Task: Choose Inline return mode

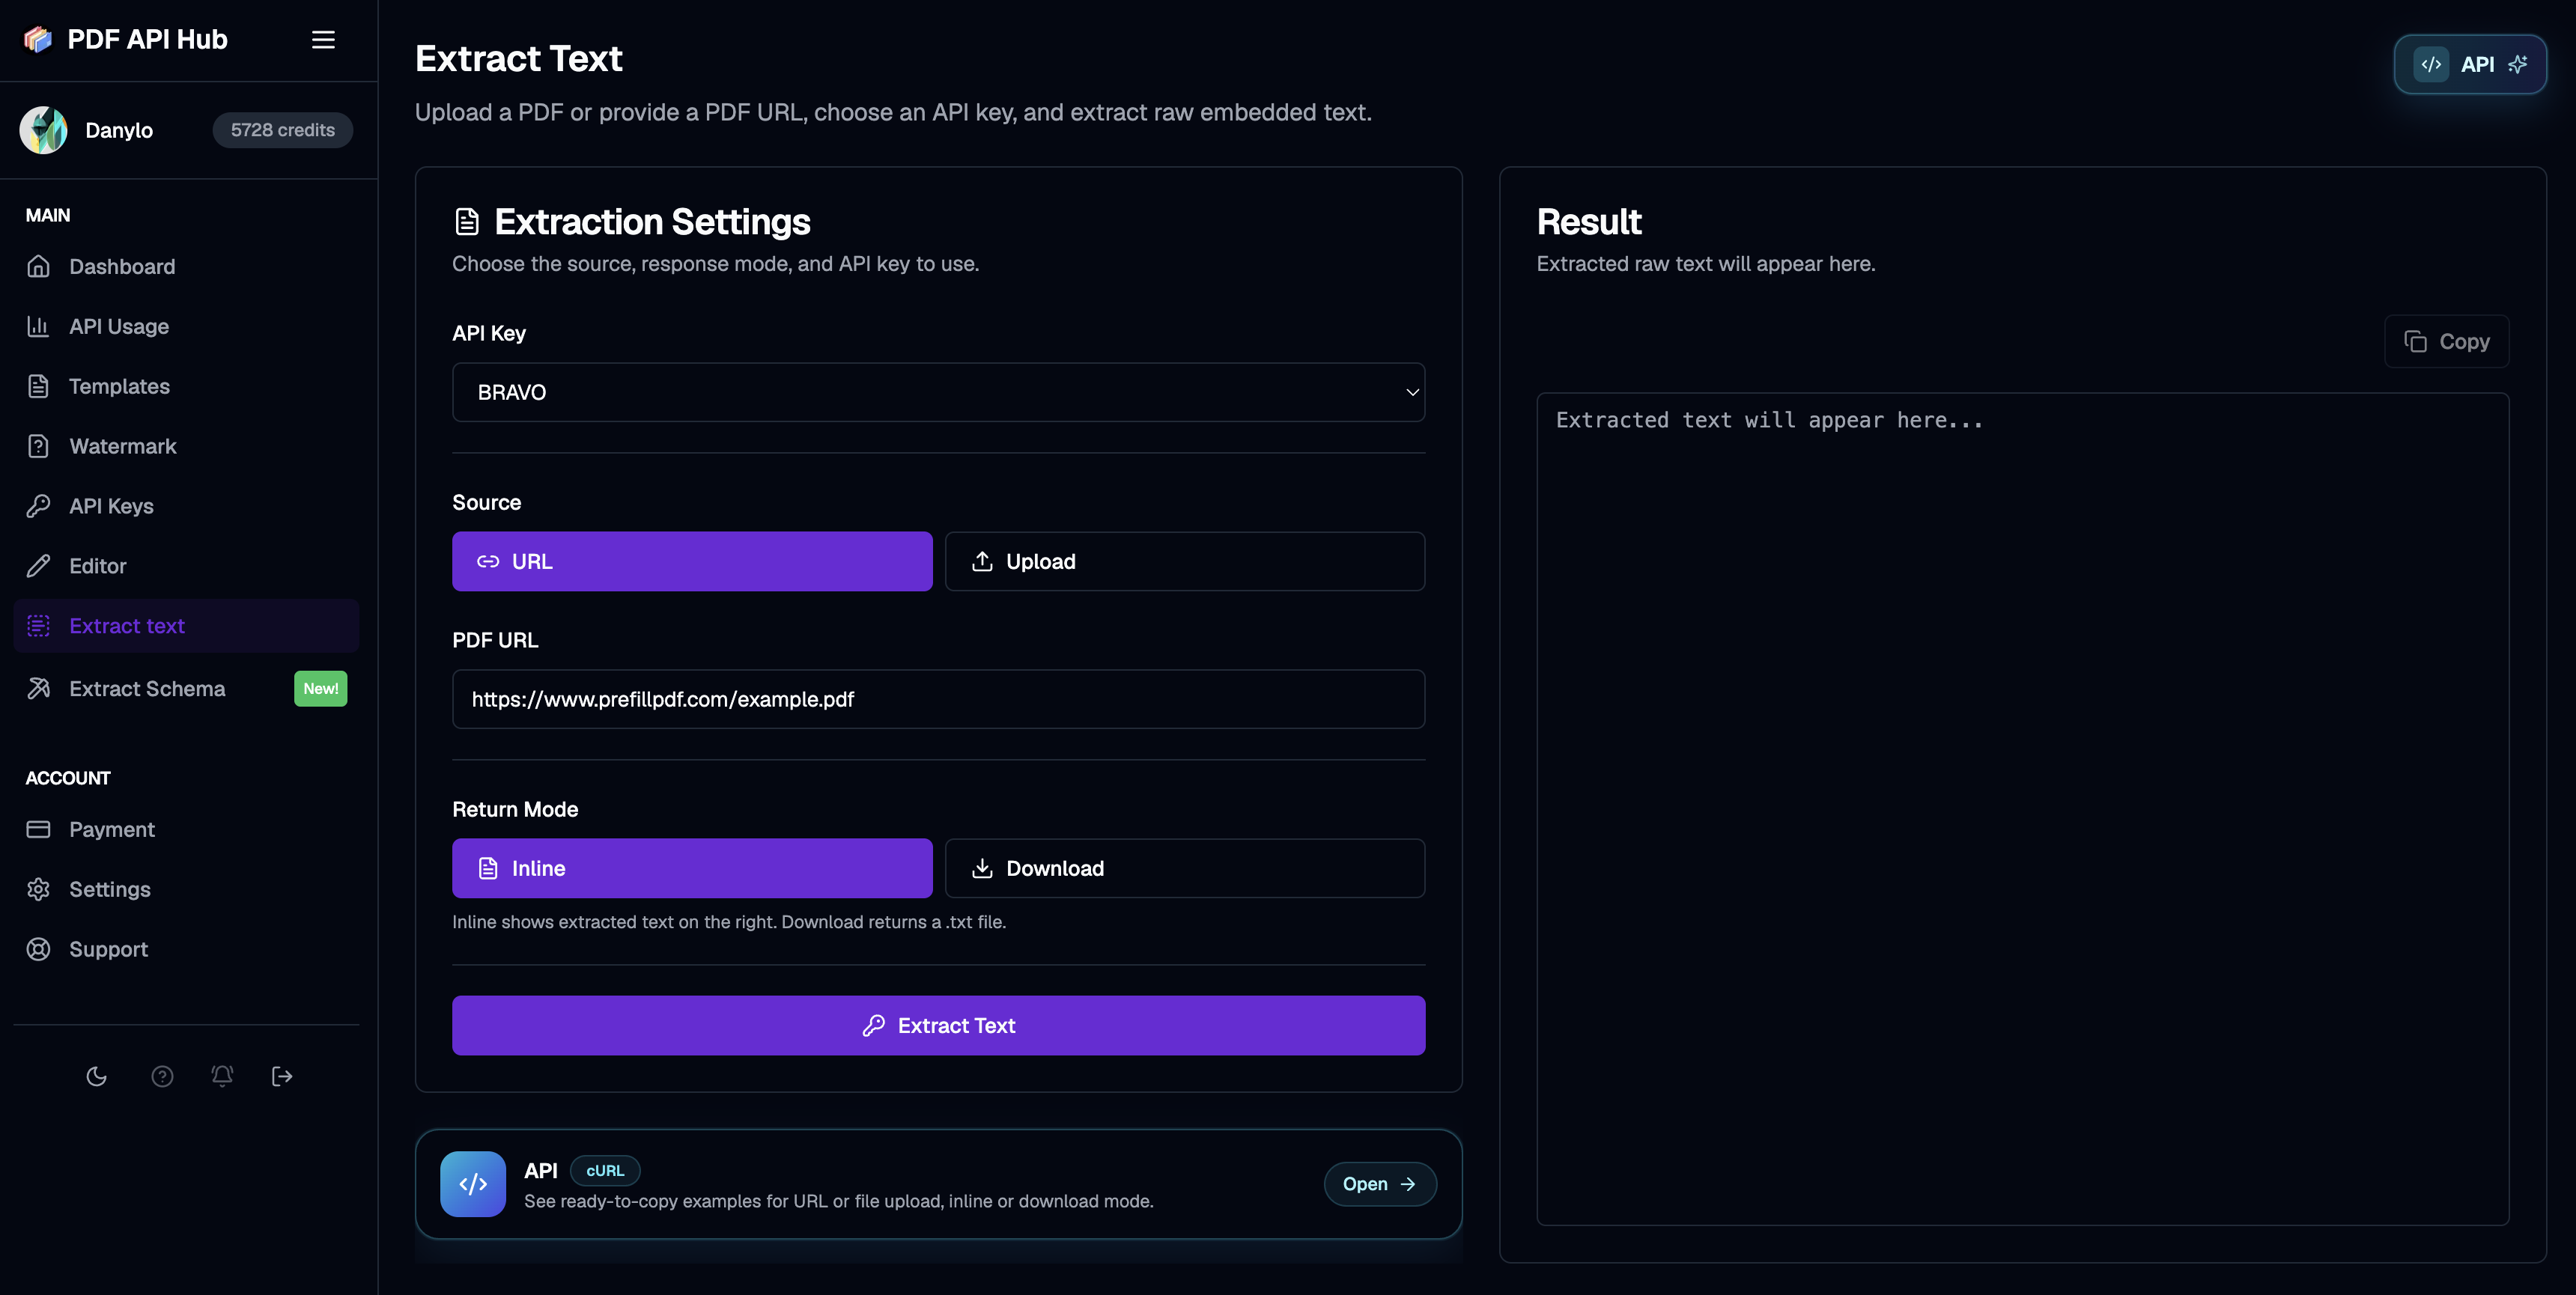Action: [x=692, y=868]
